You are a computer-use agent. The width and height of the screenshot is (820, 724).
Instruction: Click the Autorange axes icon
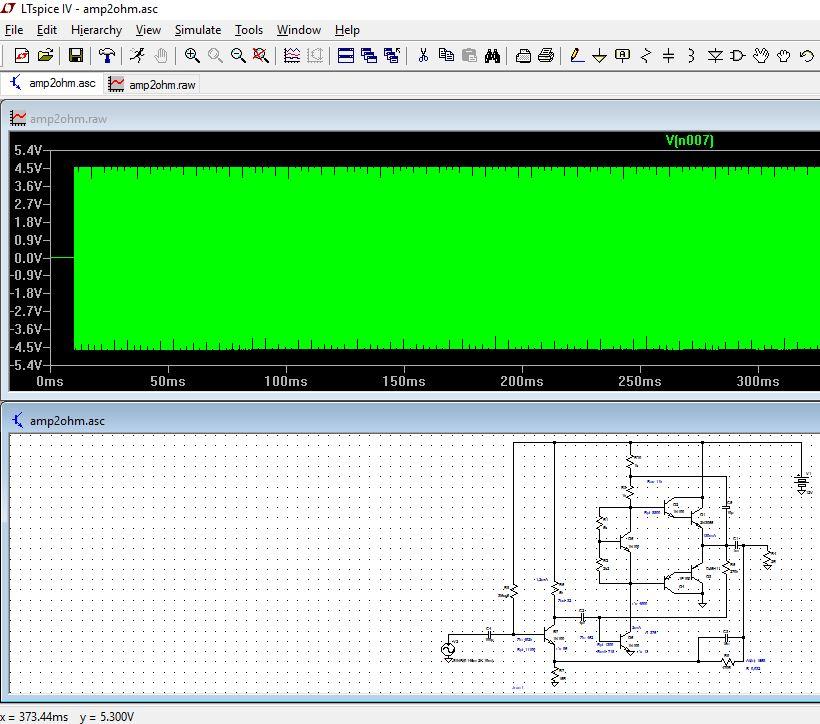[x=315, y=55]
